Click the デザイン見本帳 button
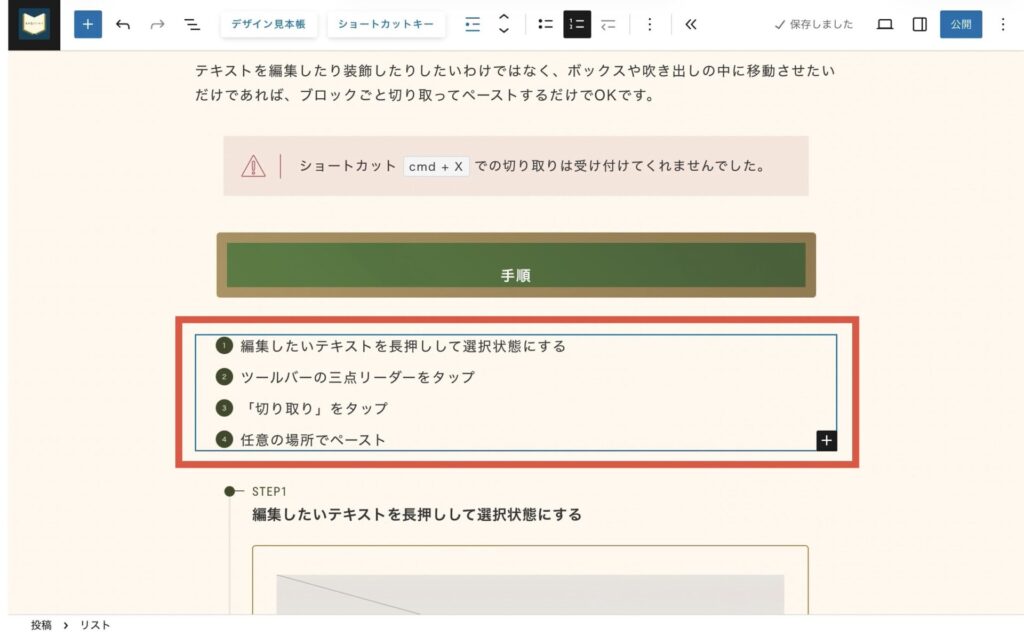This screenshot has height=636, width=1024. coord(269,25)
